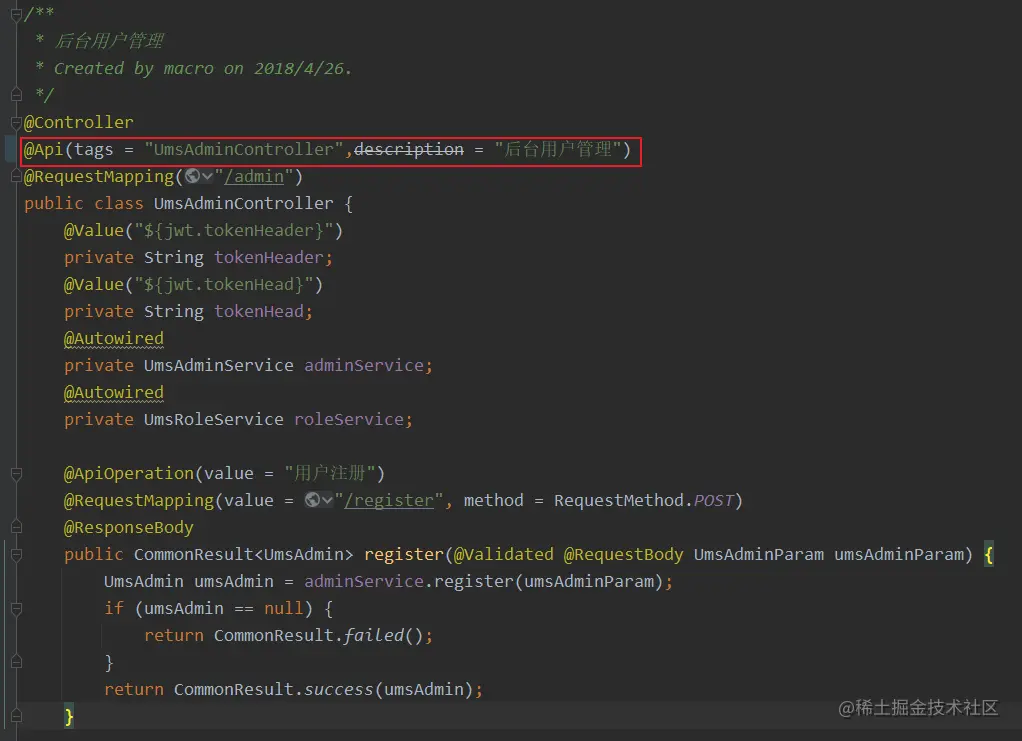Click the @ApiOperation annotation

(x=129, y=473)
